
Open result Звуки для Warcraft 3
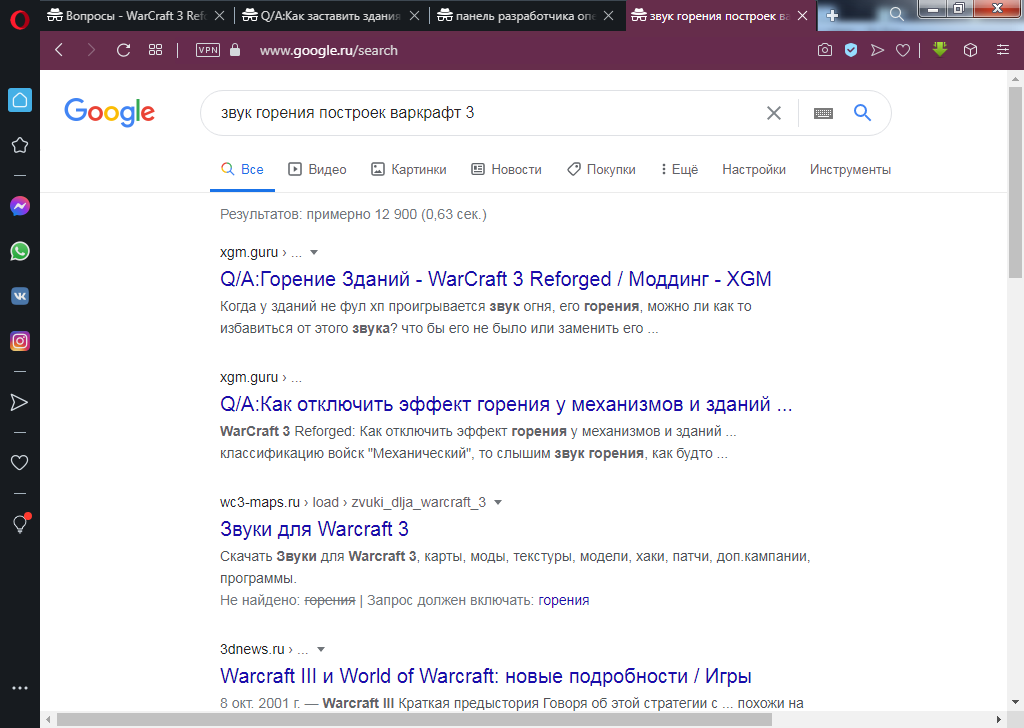(314, 529)
